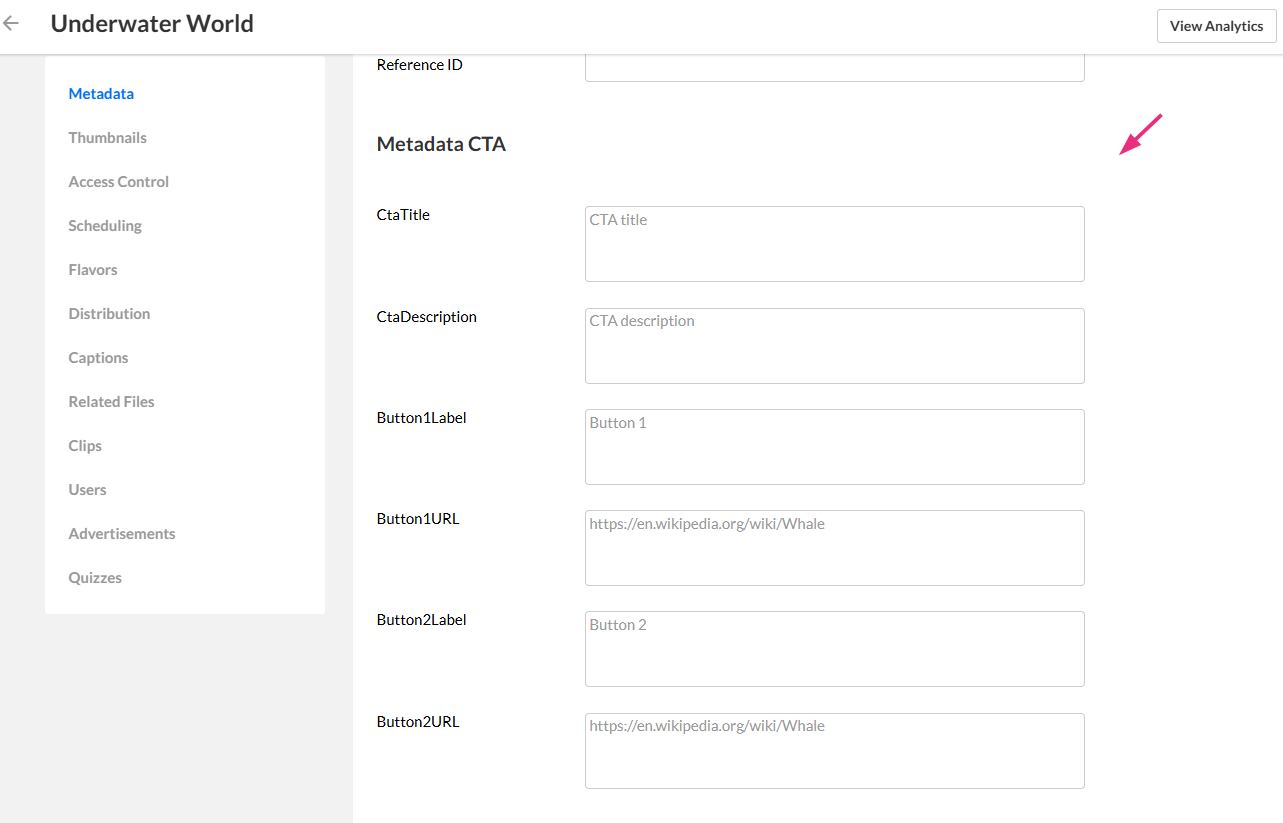Focus the Button2URL text box
This screenshot has width=1283, height=823.
tap(834, 751)
